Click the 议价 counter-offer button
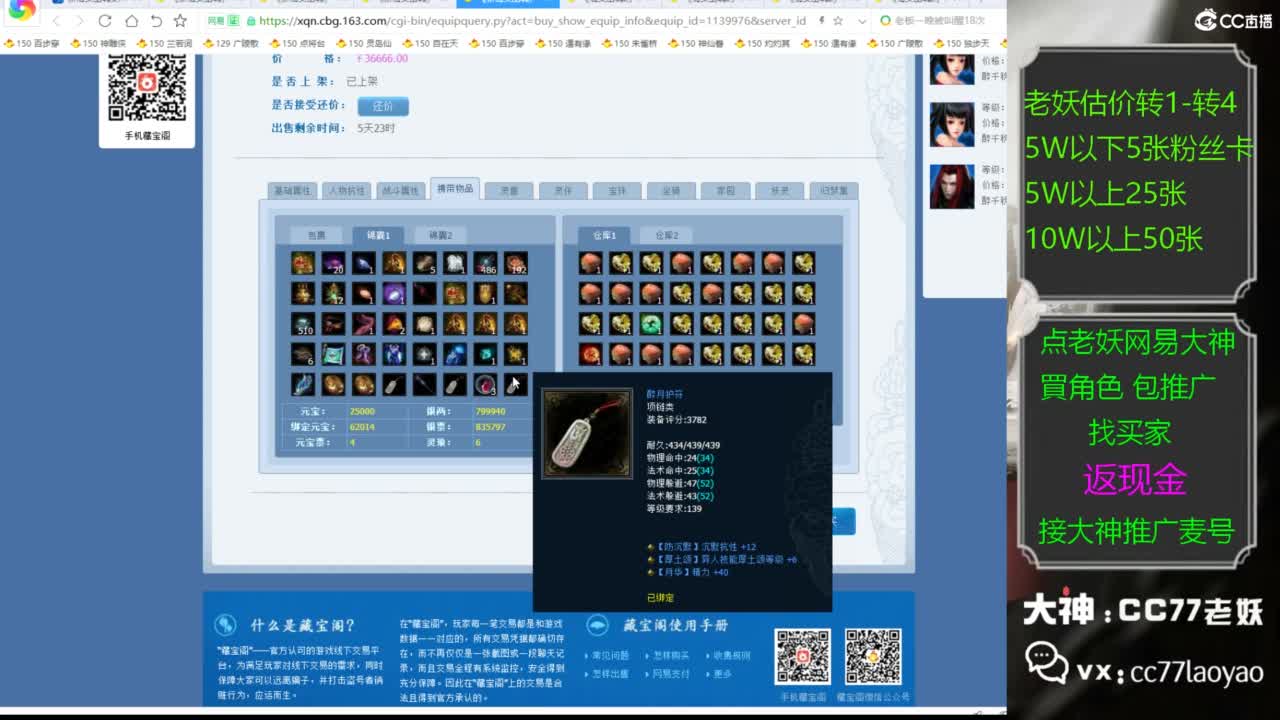 [x=383, y=106]
